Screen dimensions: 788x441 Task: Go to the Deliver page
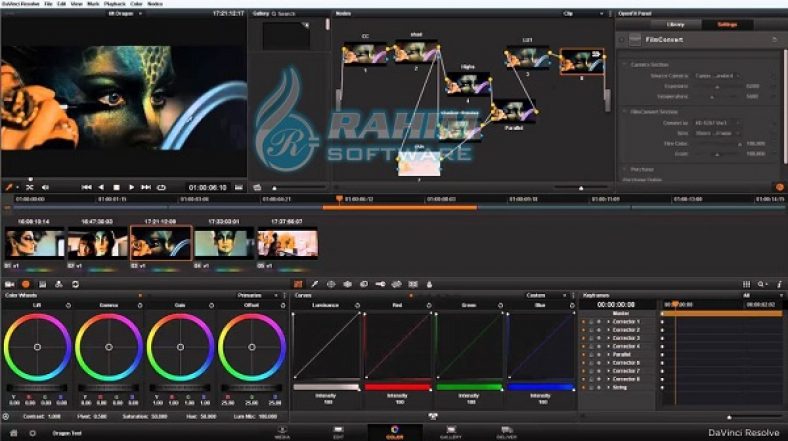click(x=507, y=432)
